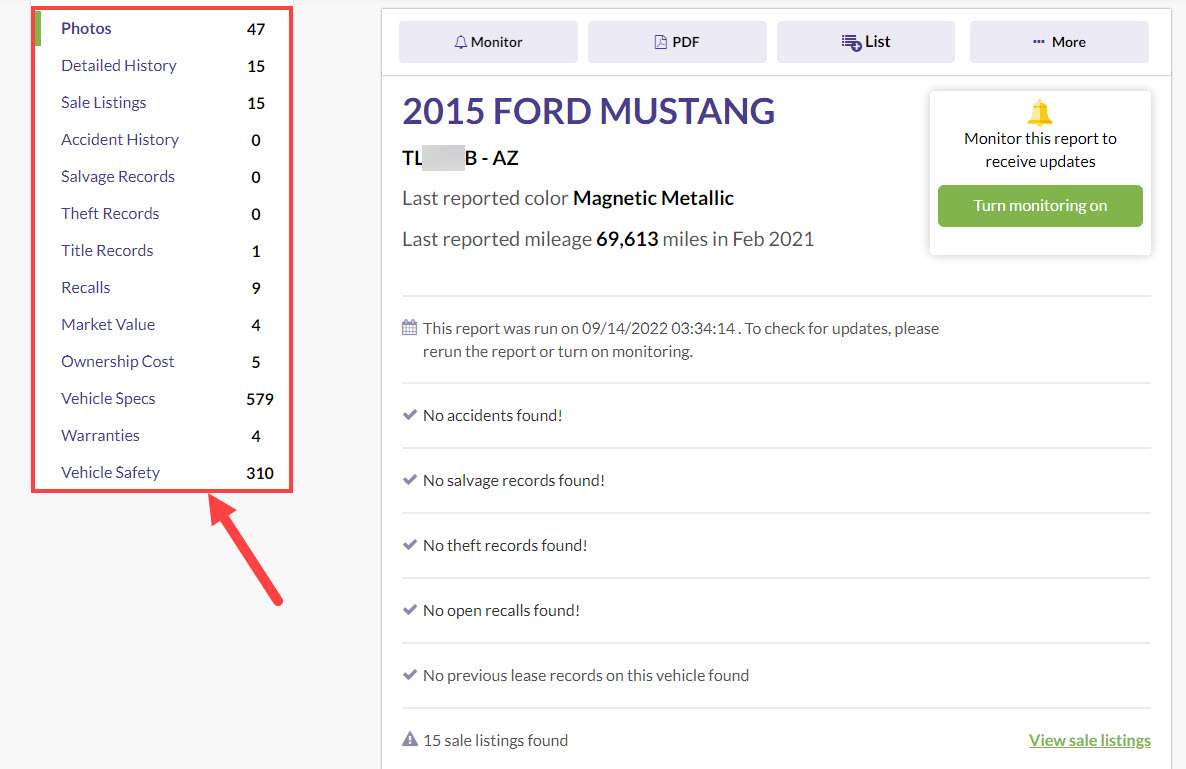This screenshot has height=769, width=1186.
Task: Open the Monitor button
Action: pyautogui.click(x=488, y=42)
